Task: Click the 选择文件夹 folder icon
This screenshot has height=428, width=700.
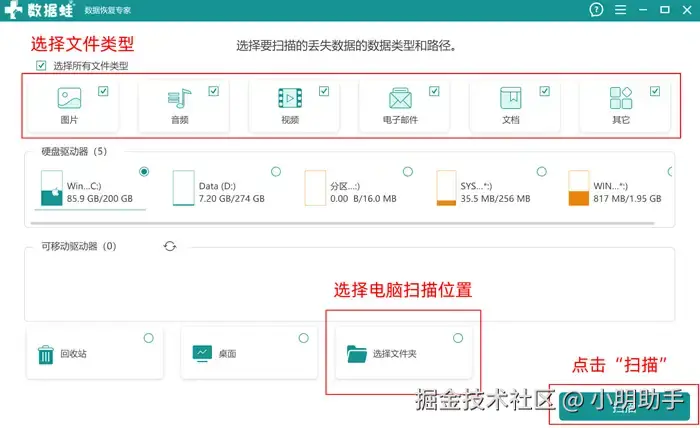Action: (356, 354)
